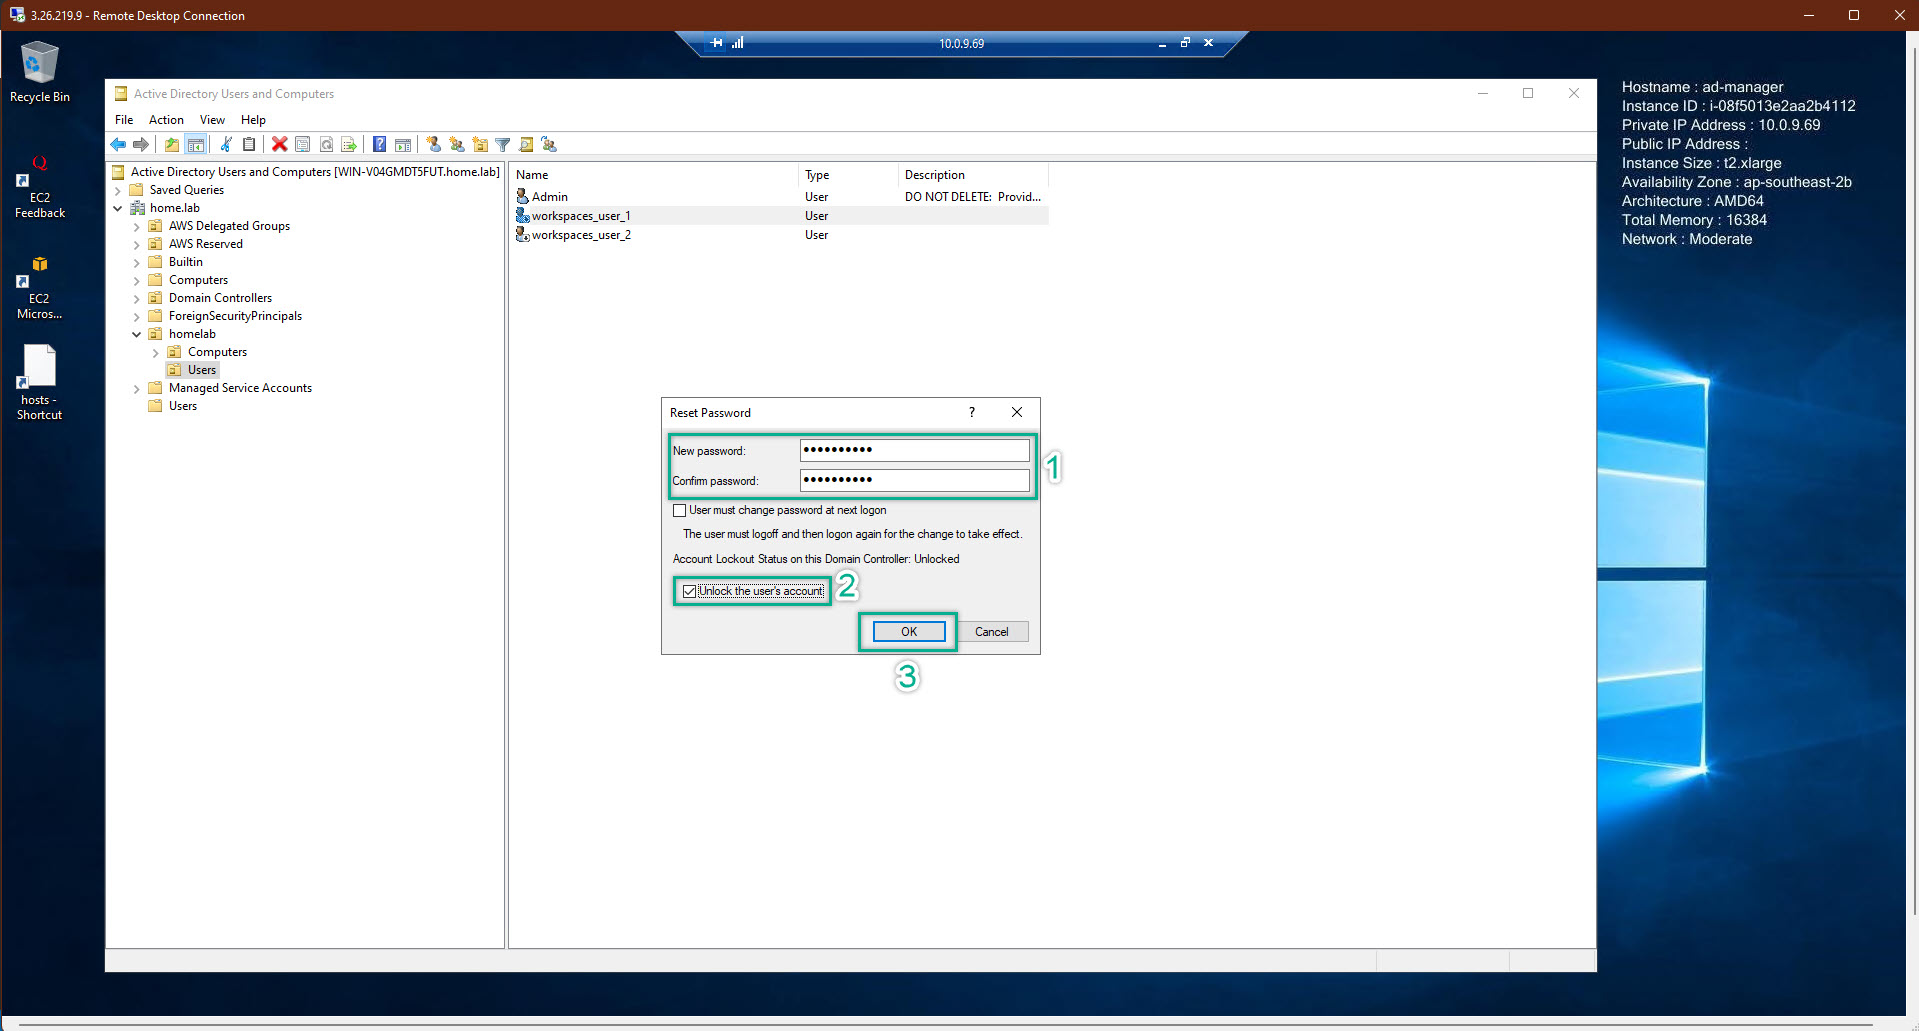Uncheck Unlock the user's account
This screenshot has height=1031, width=1919.
coord(688,591)
